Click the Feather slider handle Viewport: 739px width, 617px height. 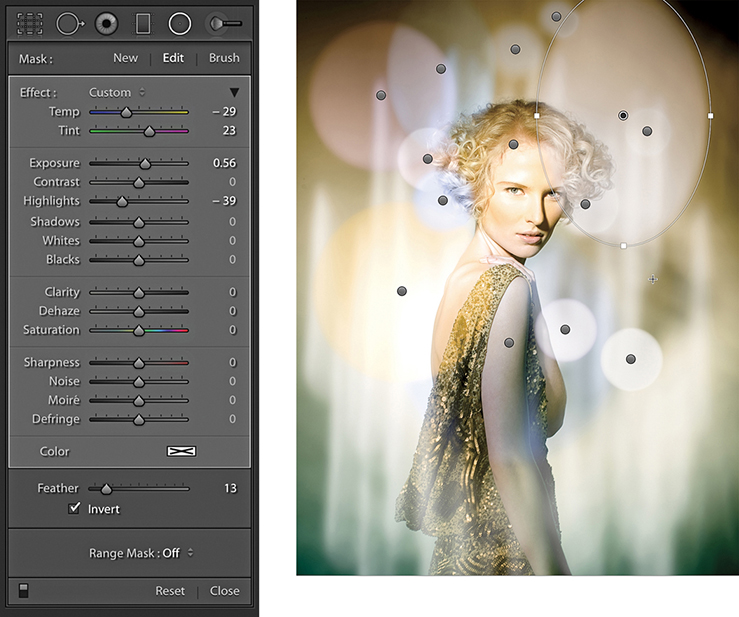point(106,488)
